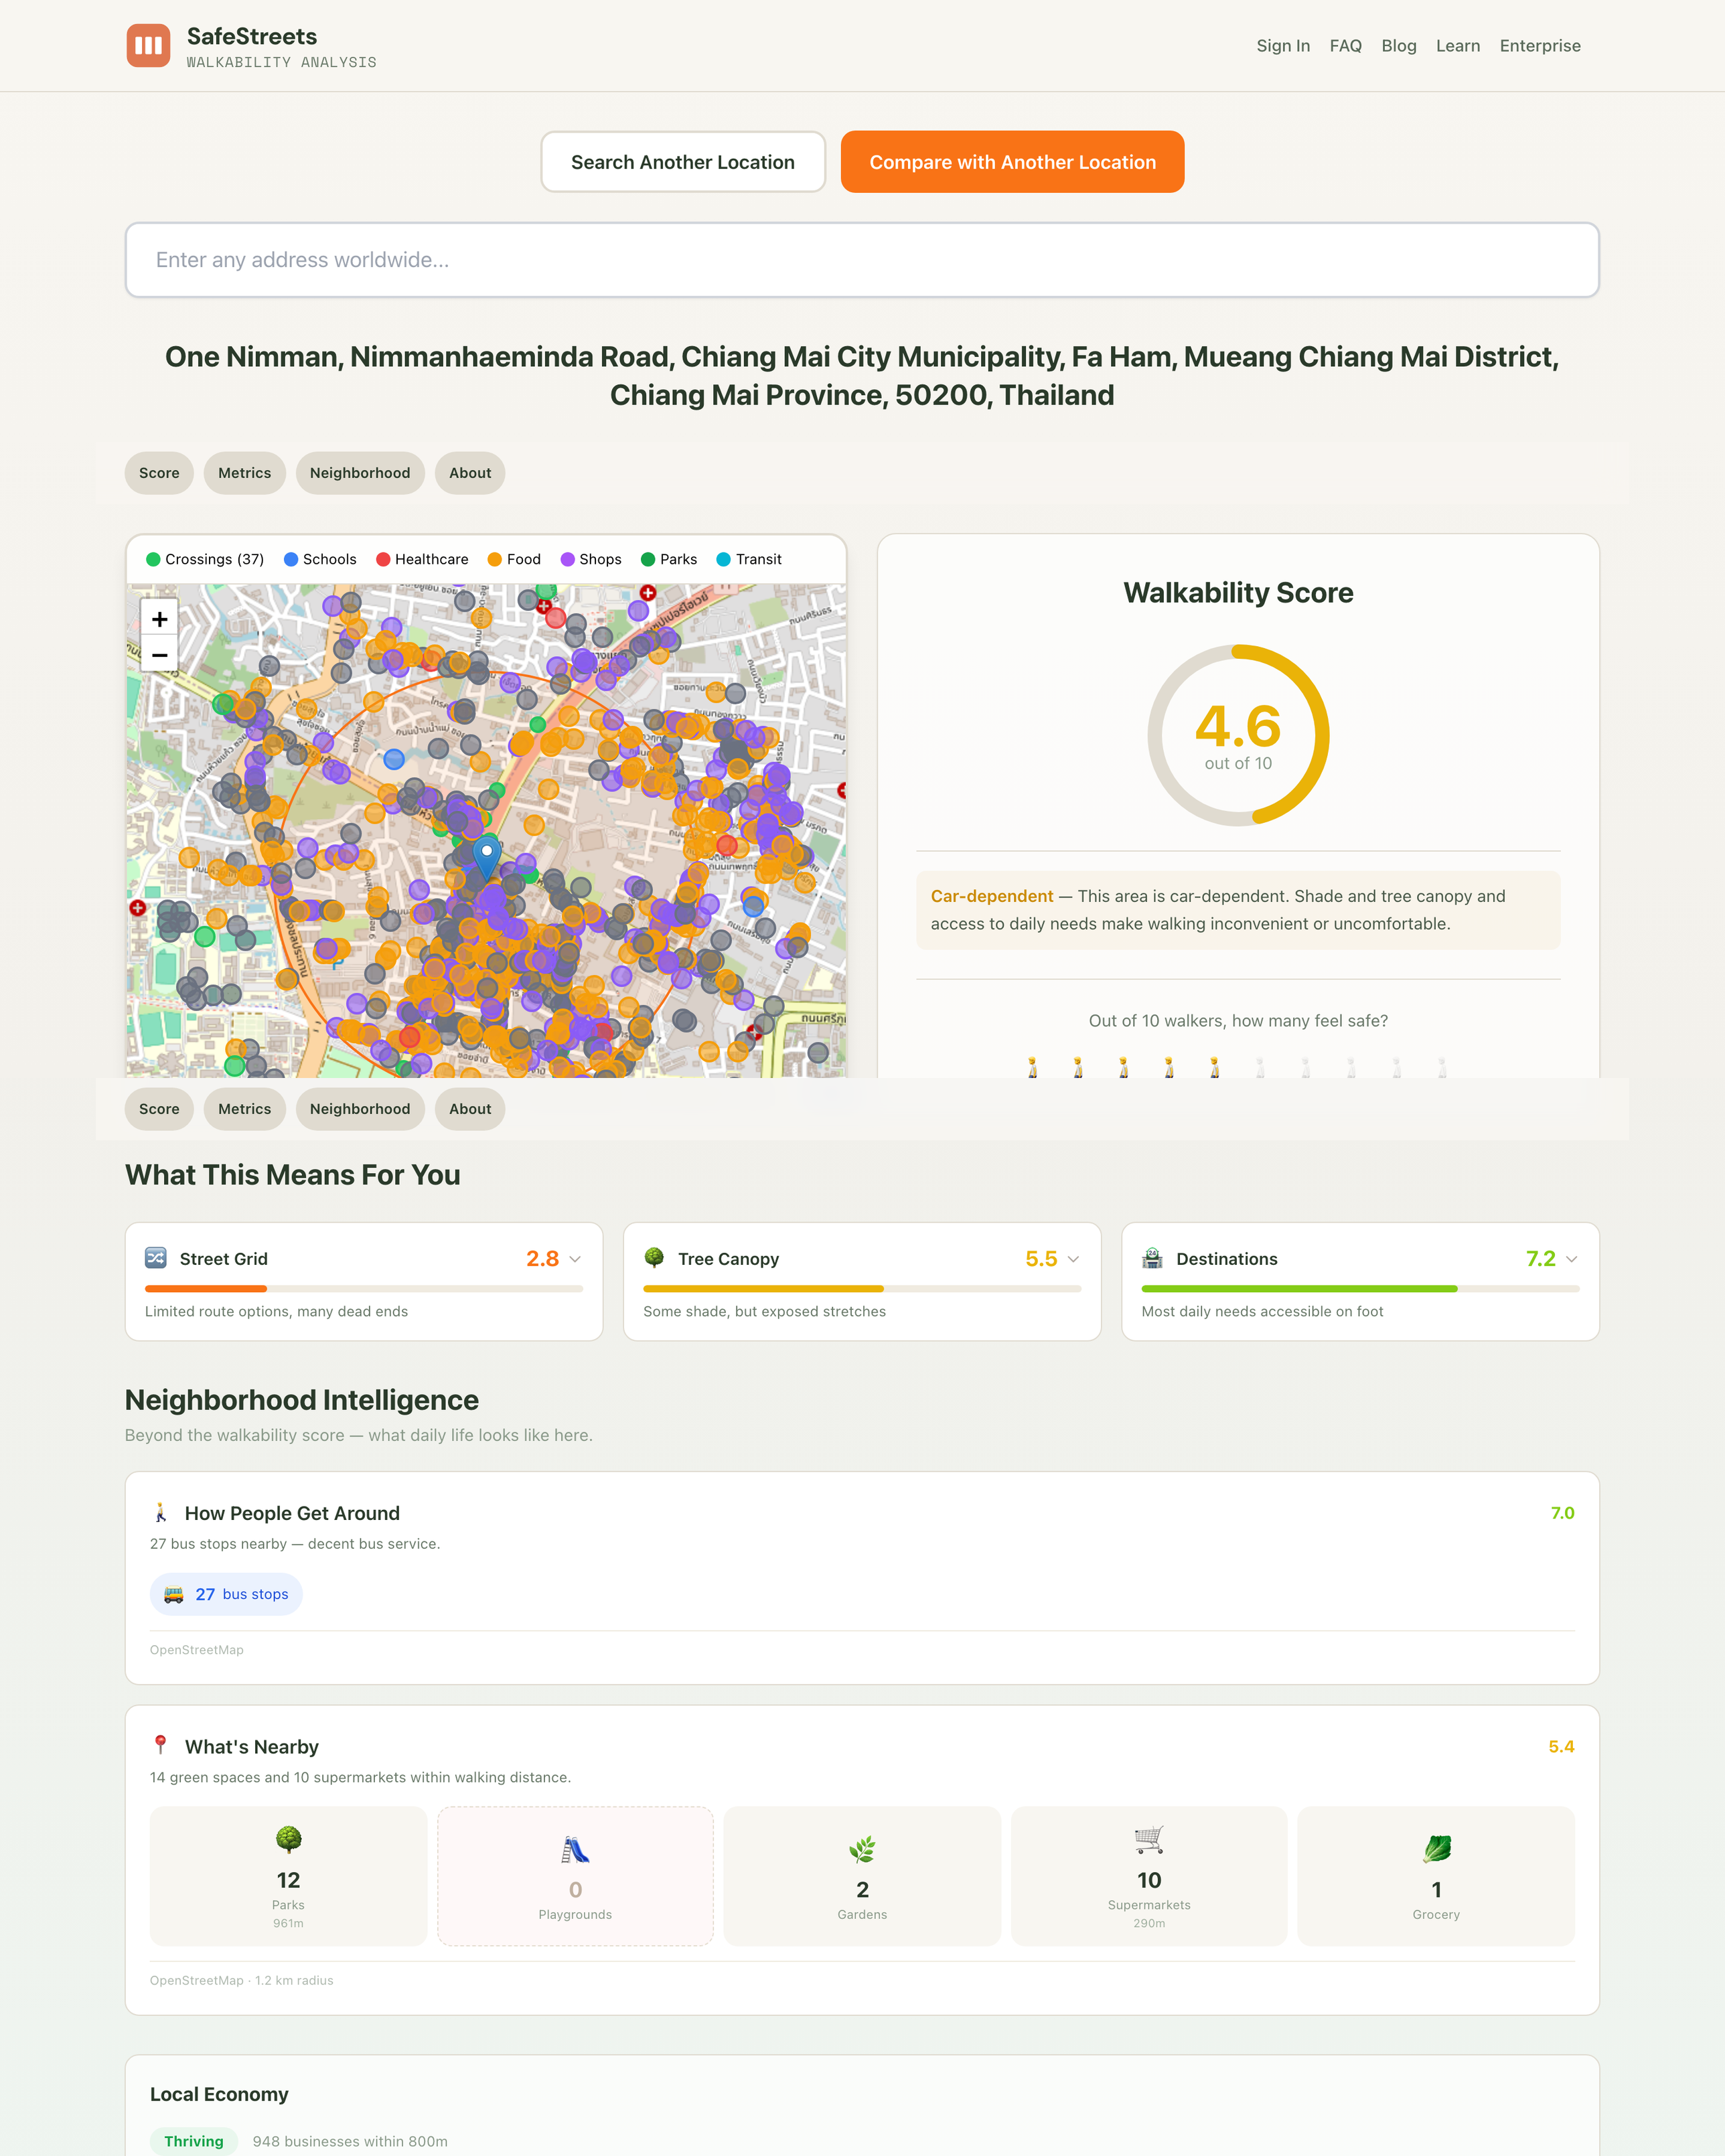Click the bus icon in bus stops chip
The height and width of the screenshot is (2156, 1725).
pos(174,1594)
